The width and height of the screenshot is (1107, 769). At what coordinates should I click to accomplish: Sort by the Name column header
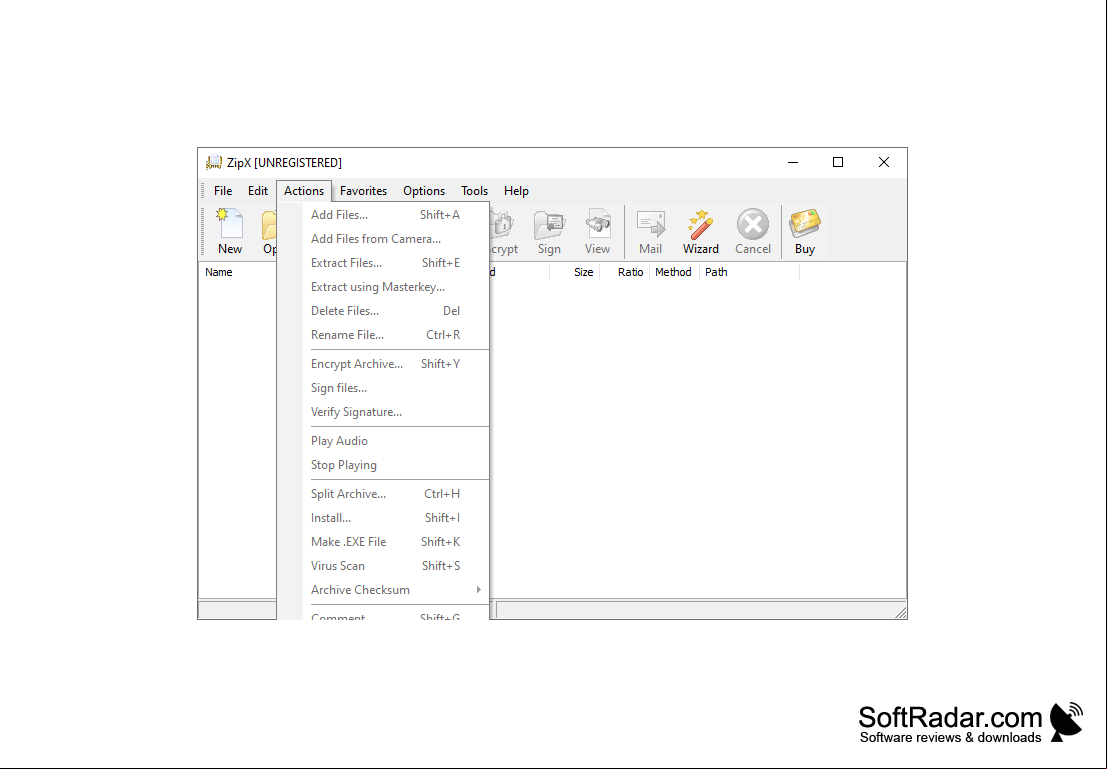click(x=237, y=272)
